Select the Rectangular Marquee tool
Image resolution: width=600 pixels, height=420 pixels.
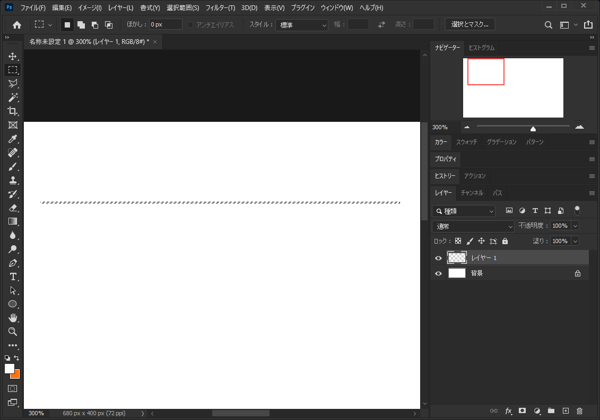[x=13, y=70]
